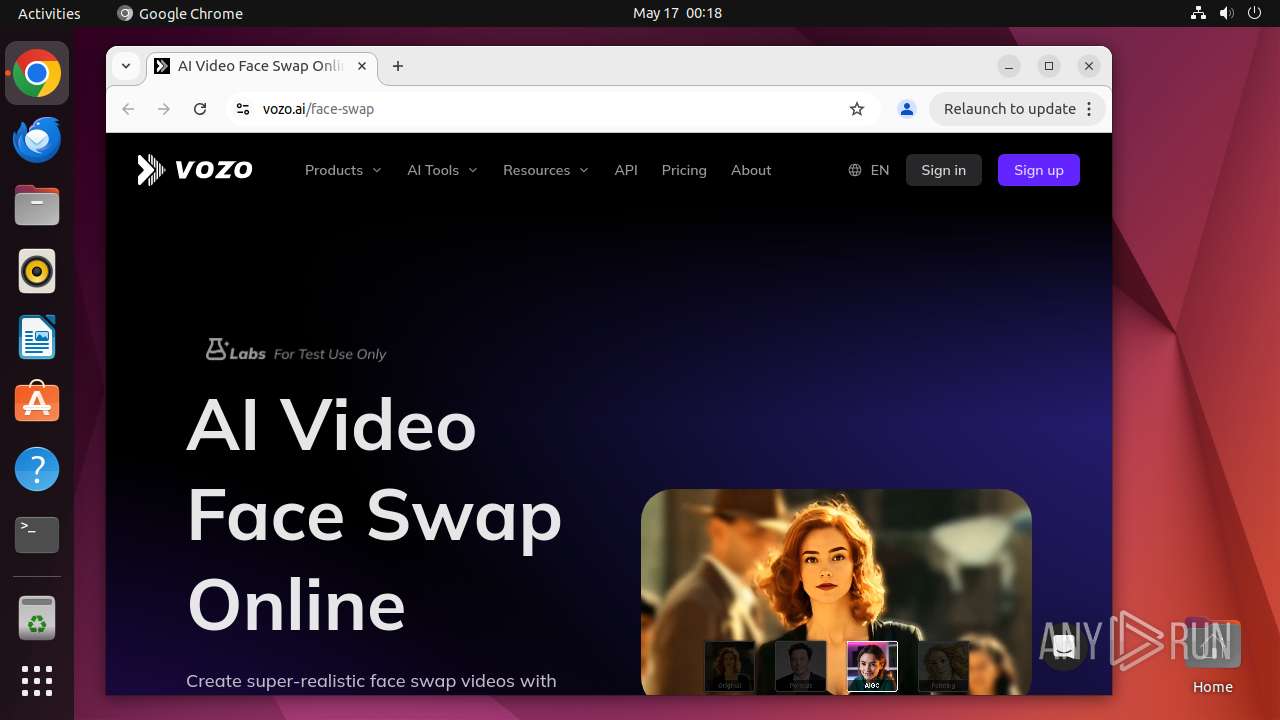Launch LibreOffice Writer from the dock
The height and width of the screenshot is (720, 1280).
coord(37,337)
